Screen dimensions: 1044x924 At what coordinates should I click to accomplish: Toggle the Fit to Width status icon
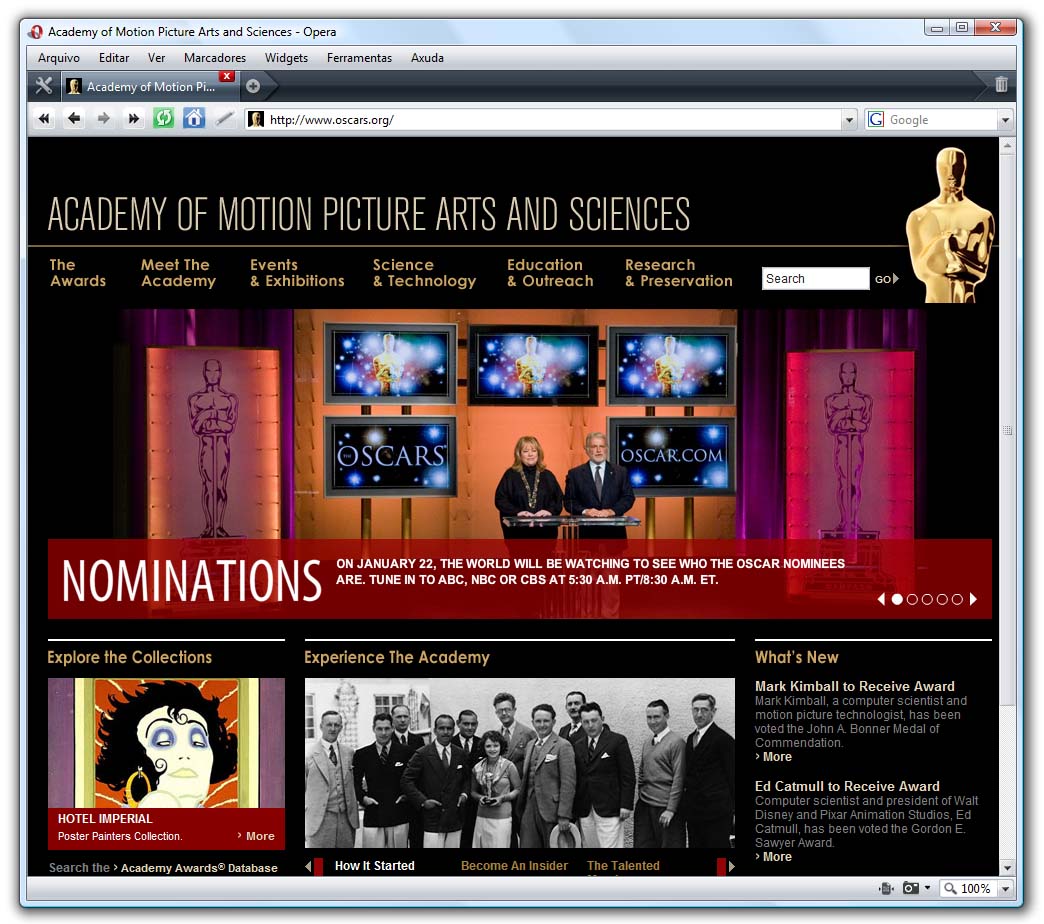point(886,888)
